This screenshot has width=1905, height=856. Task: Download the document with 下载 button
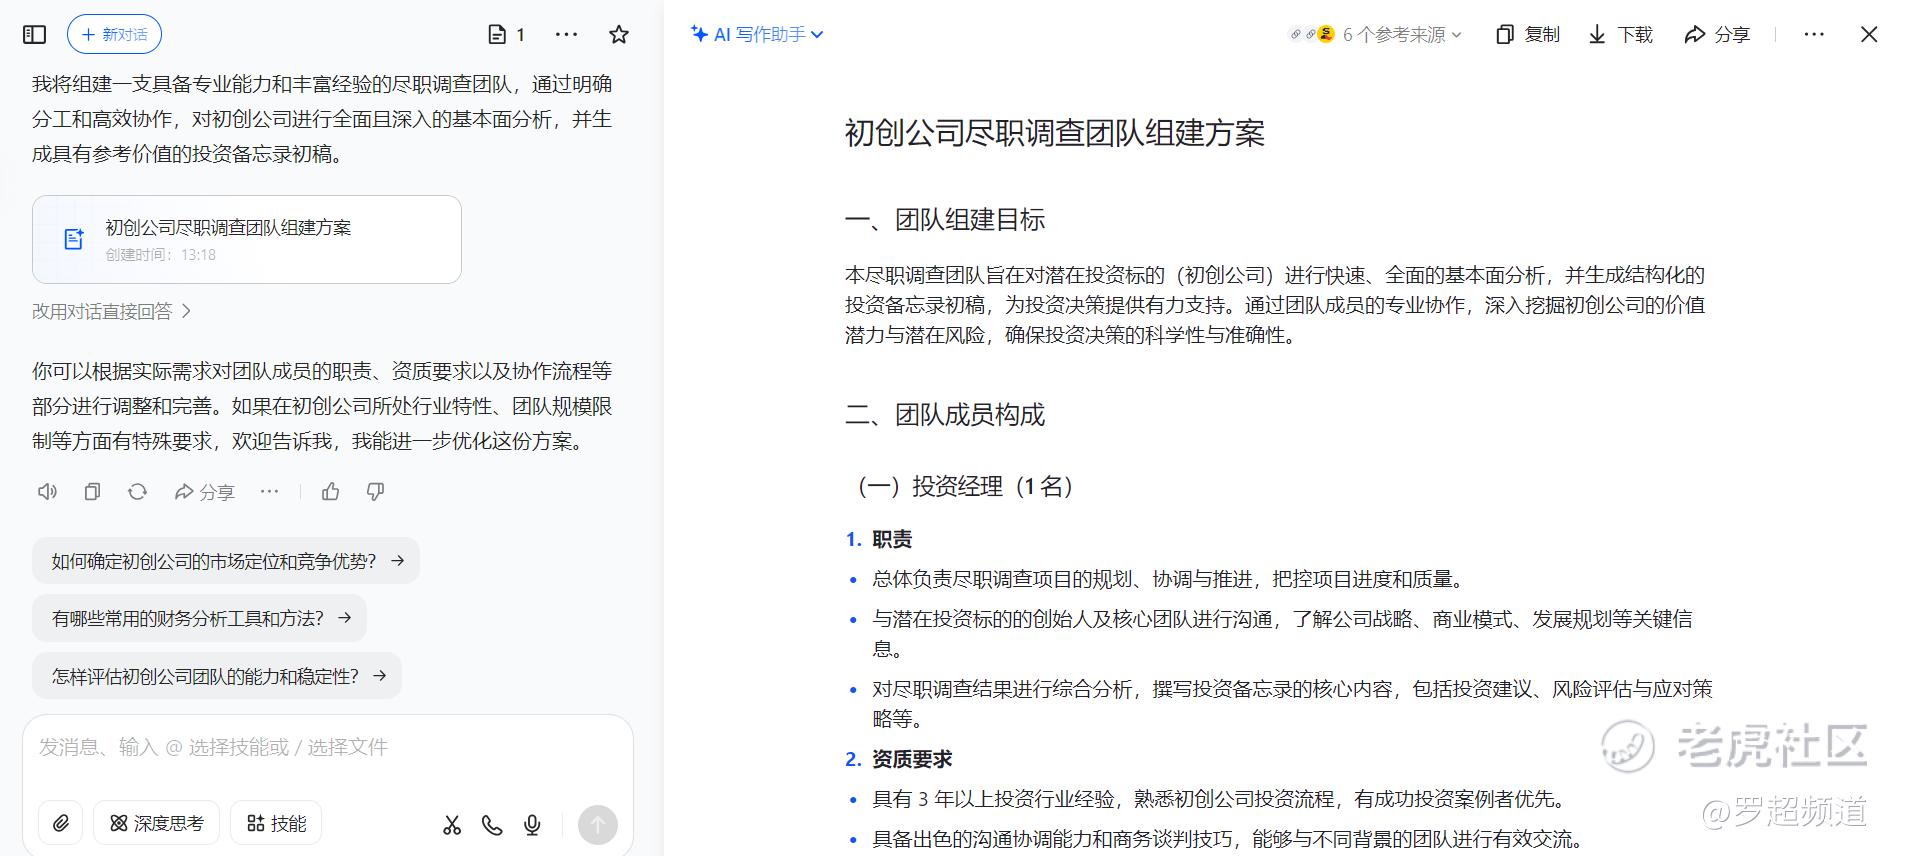point(1620,35)
